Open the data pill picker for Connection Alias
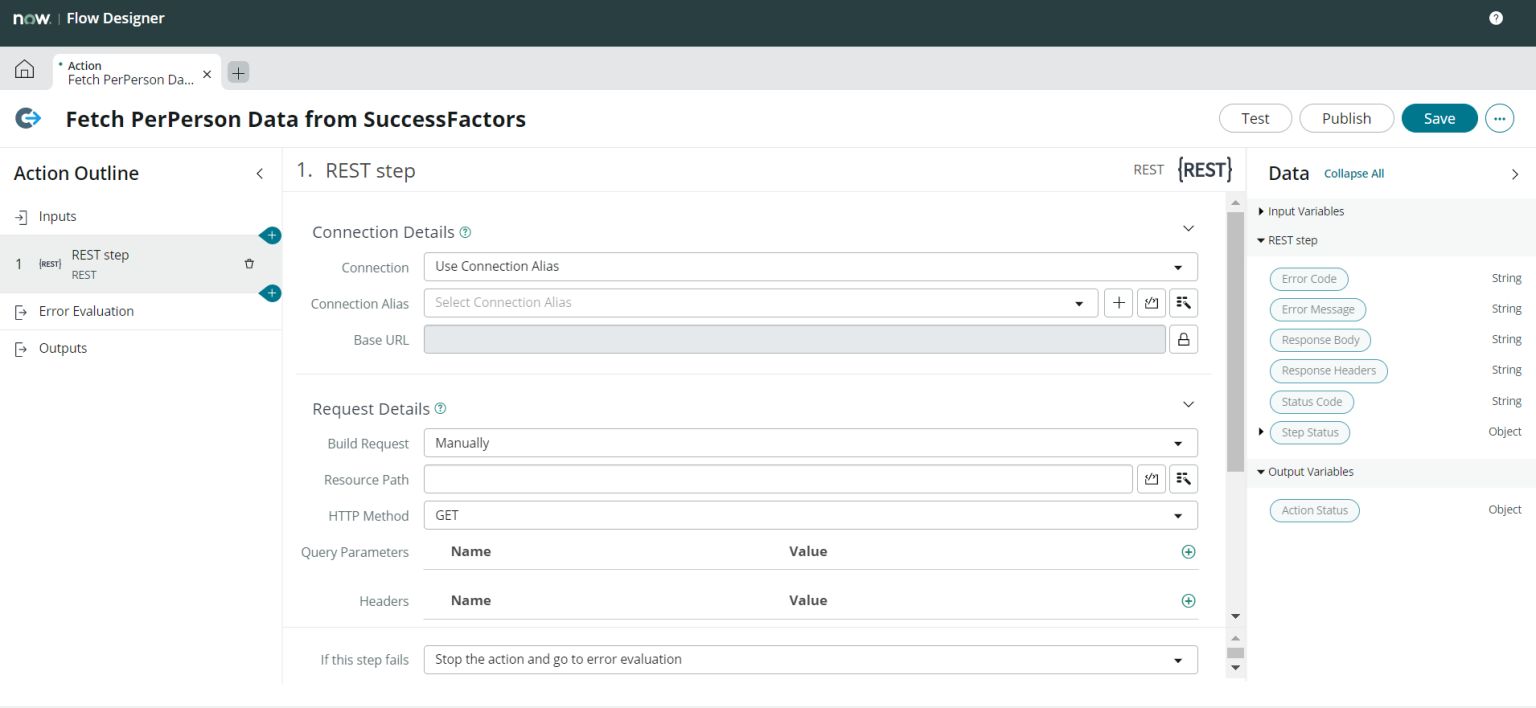The image size is (1536, 708). pos(1183,302)
